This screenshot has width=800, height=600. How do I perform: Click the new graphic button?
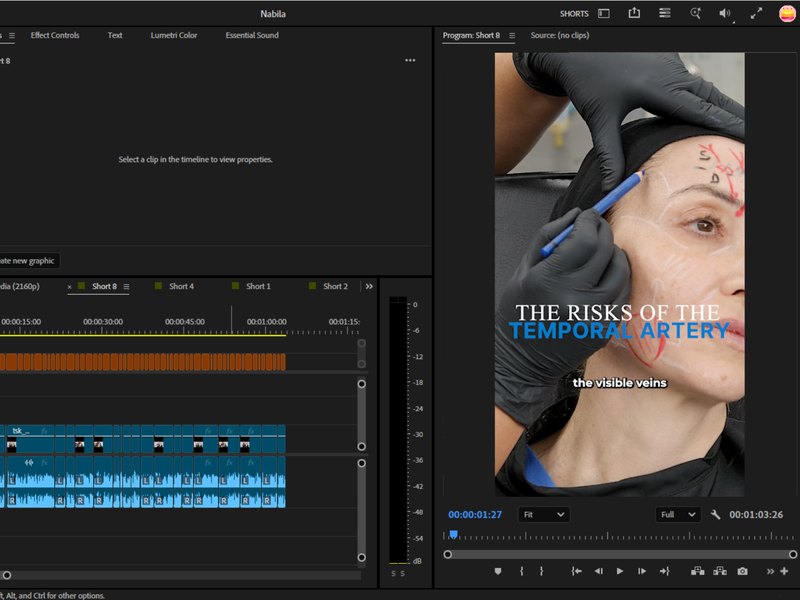(x=30, y=261)
